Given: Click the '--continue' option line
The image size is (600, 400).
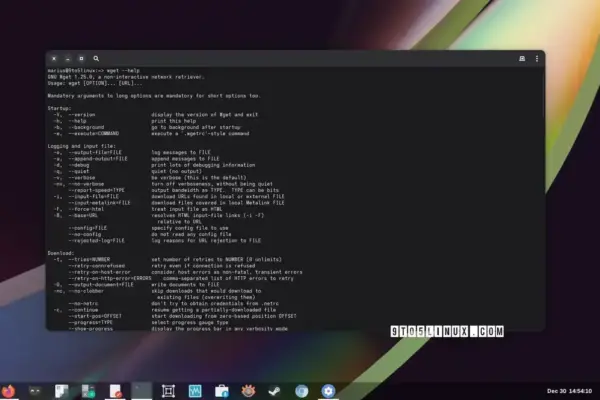Looking at the screenshot, I should (165, 310).
